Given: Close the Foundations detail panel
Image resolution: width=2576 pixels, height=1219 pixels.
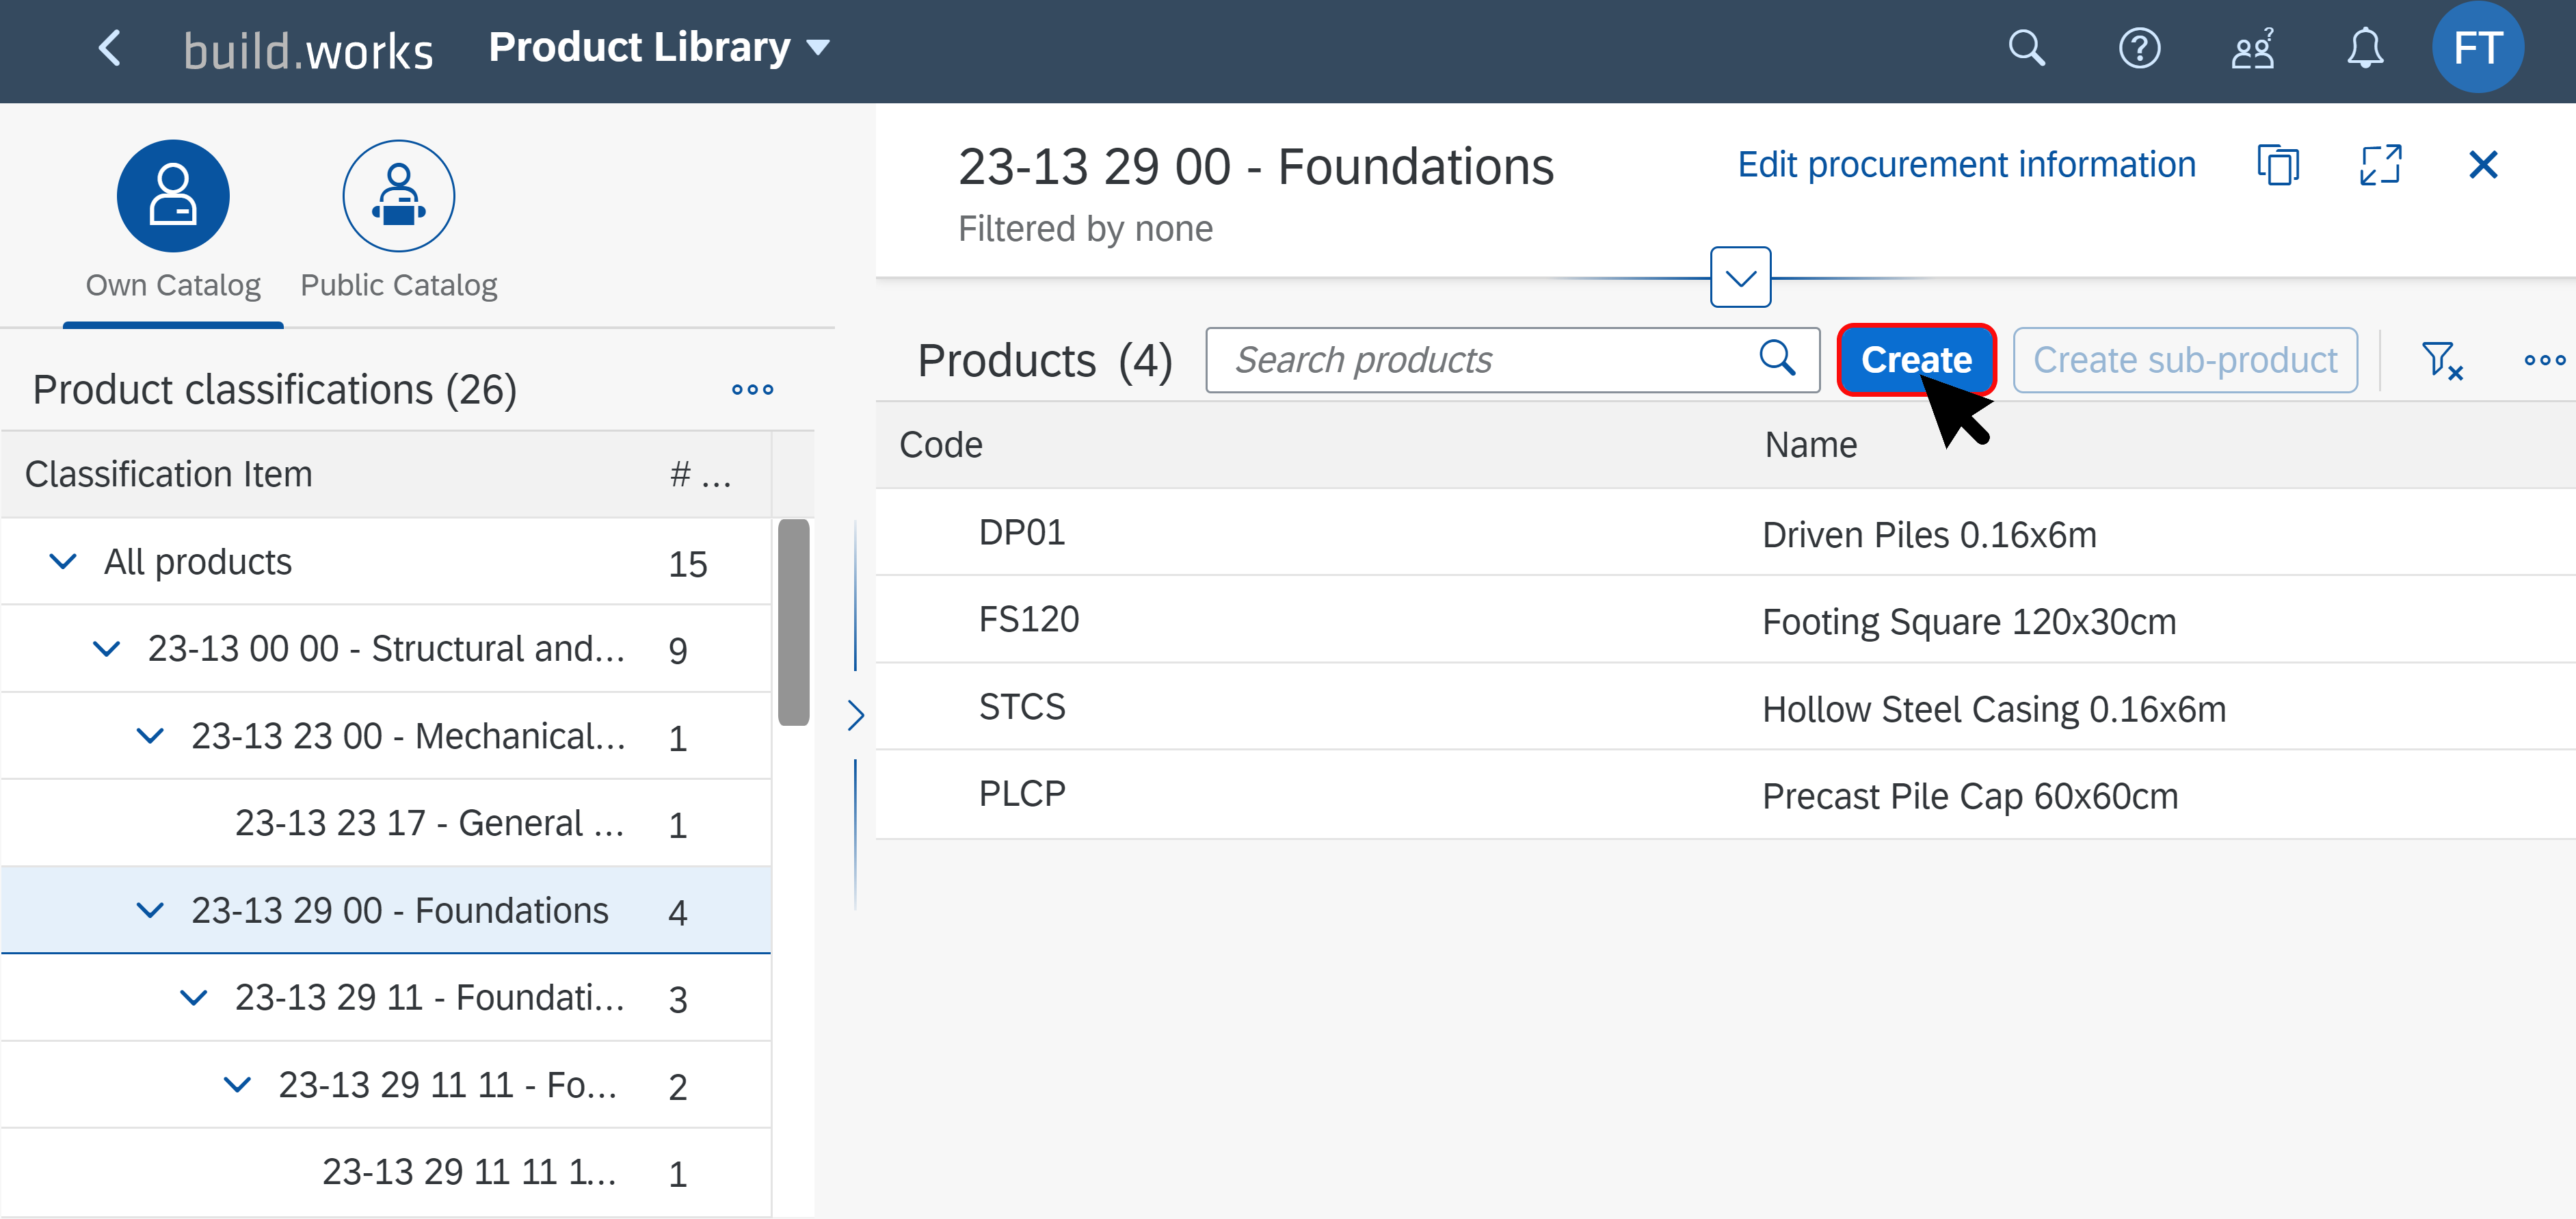Looking at the screenshot, I should (x=2483, y=165).
